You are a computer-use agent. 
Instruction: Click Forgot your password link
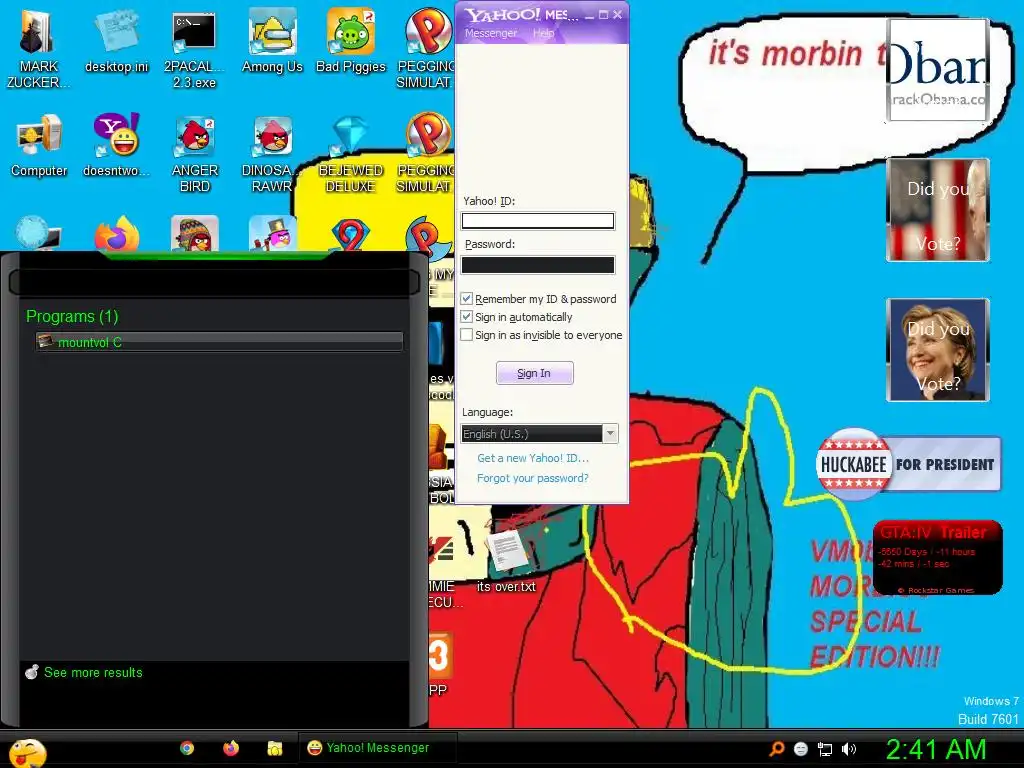(x=532, y=478)
